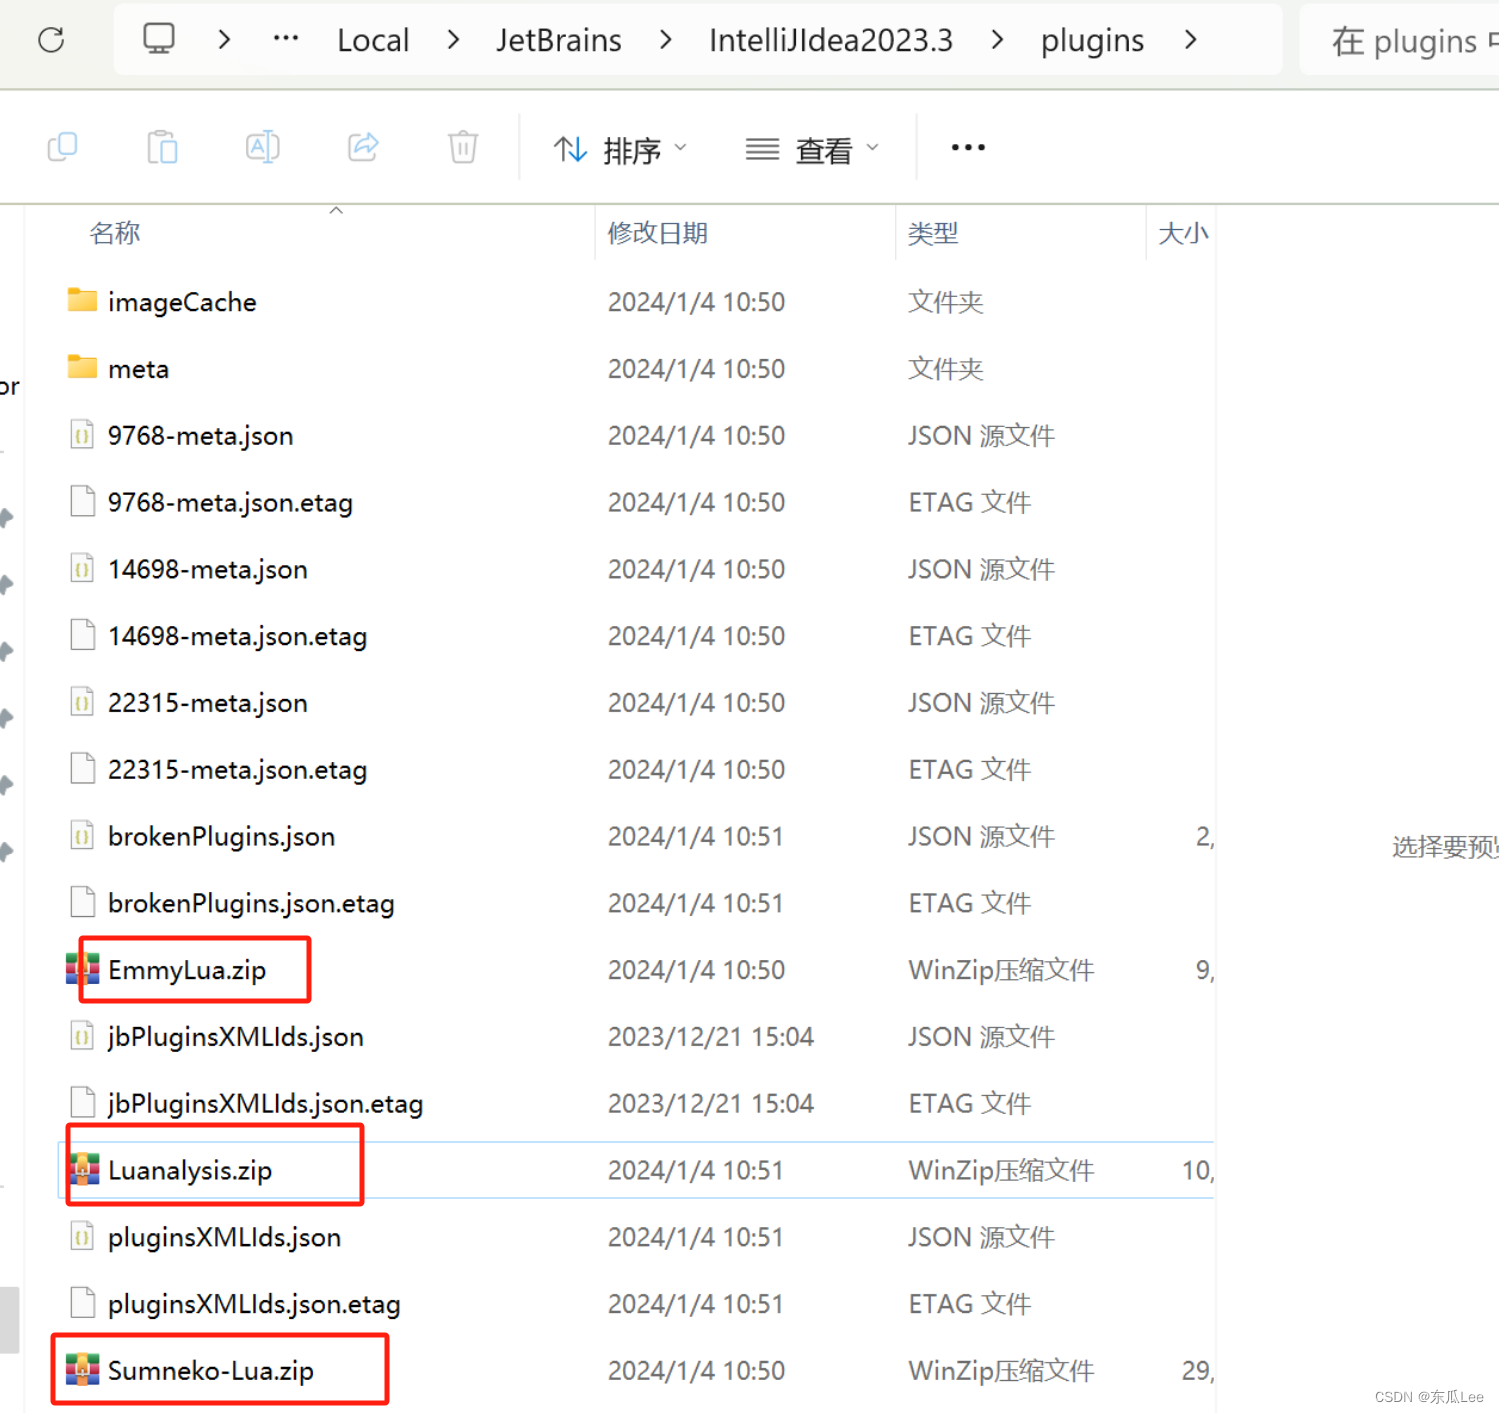
Task: Select the Sumneko-Lua.zip WinZip icon
Action: tap(82, 1370)
